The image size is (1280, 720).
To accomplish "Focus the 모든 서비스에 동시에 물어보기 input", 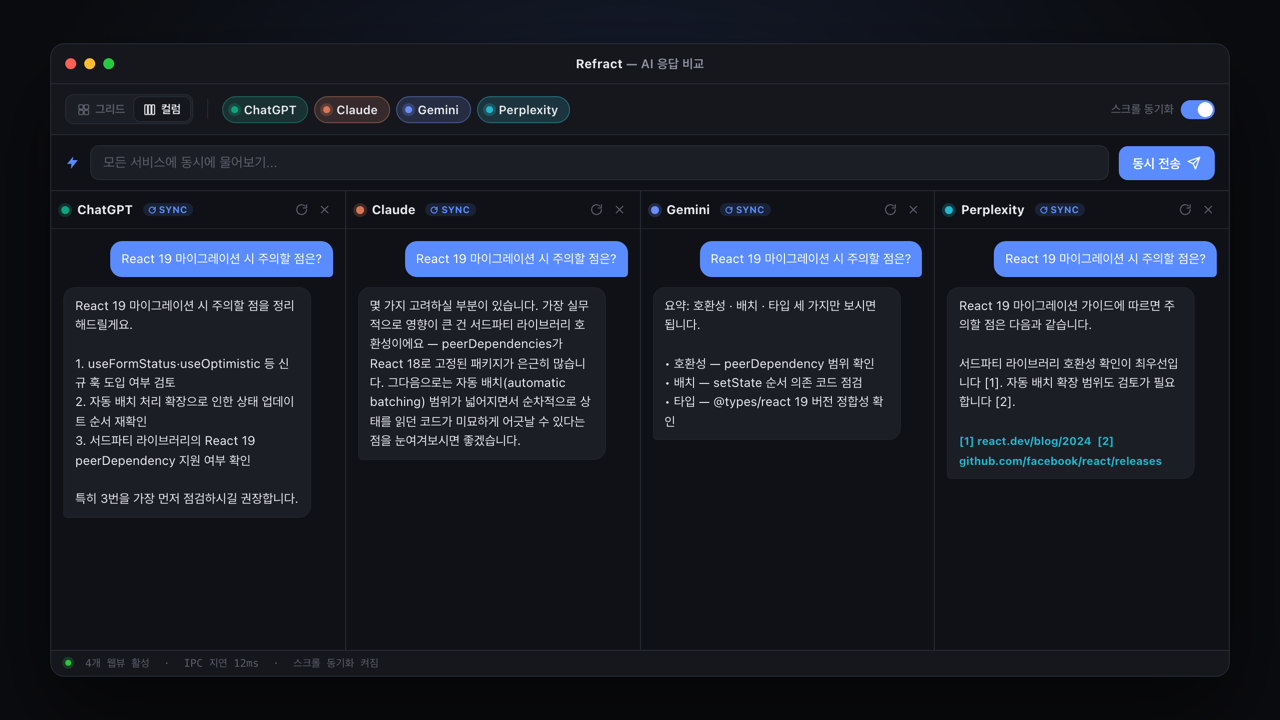I will [x=599, y=163].
